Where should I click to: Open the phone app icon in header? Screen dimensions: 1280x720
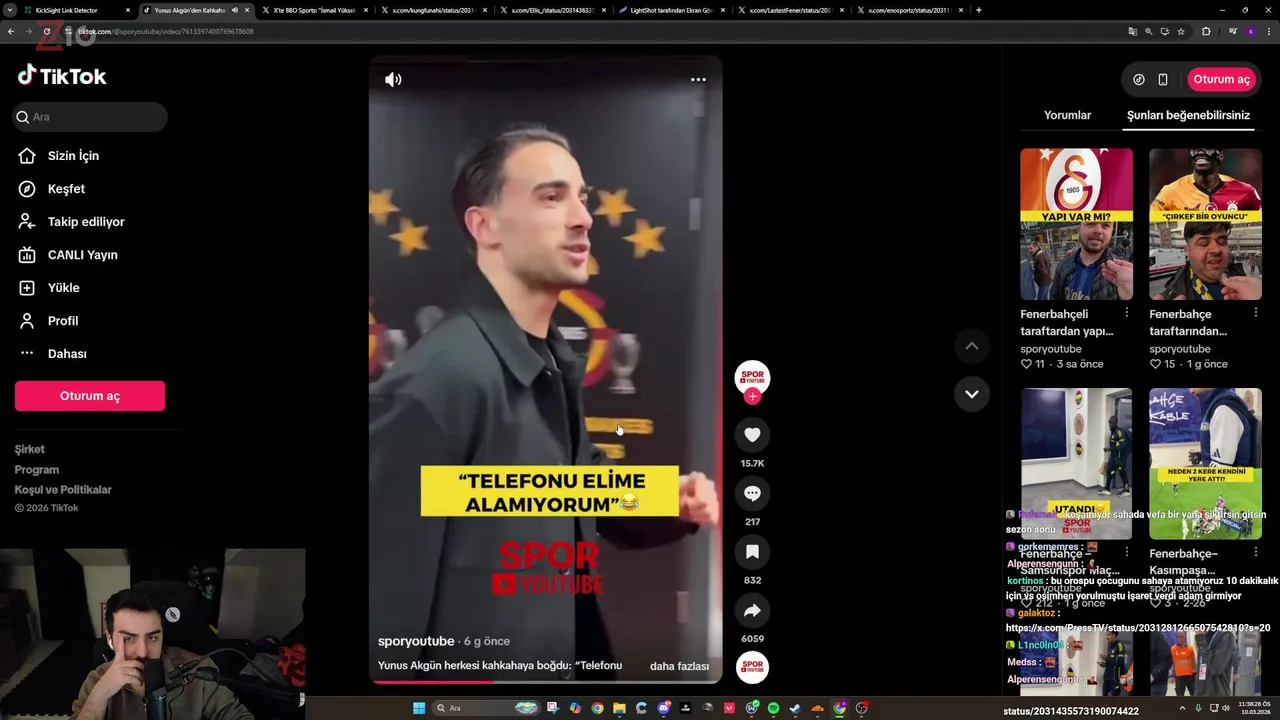(1162, 79)
